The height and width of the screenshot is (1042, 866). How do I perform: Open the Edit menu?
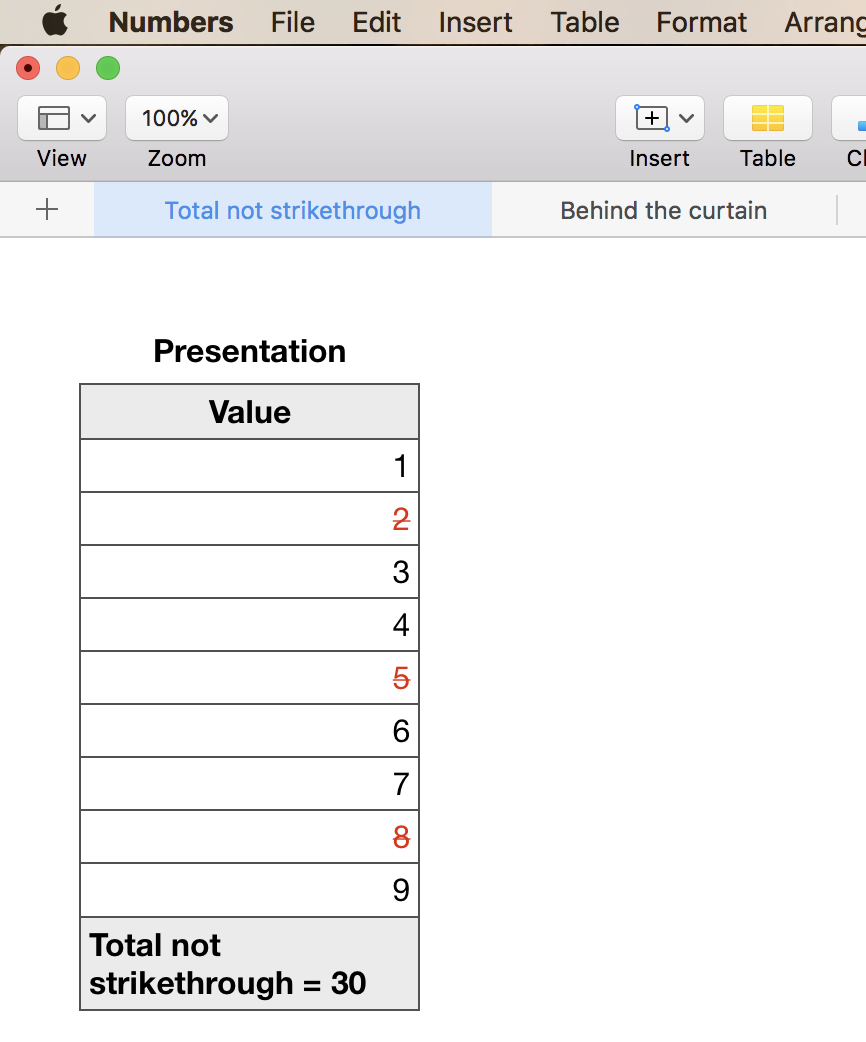[376, 22]
